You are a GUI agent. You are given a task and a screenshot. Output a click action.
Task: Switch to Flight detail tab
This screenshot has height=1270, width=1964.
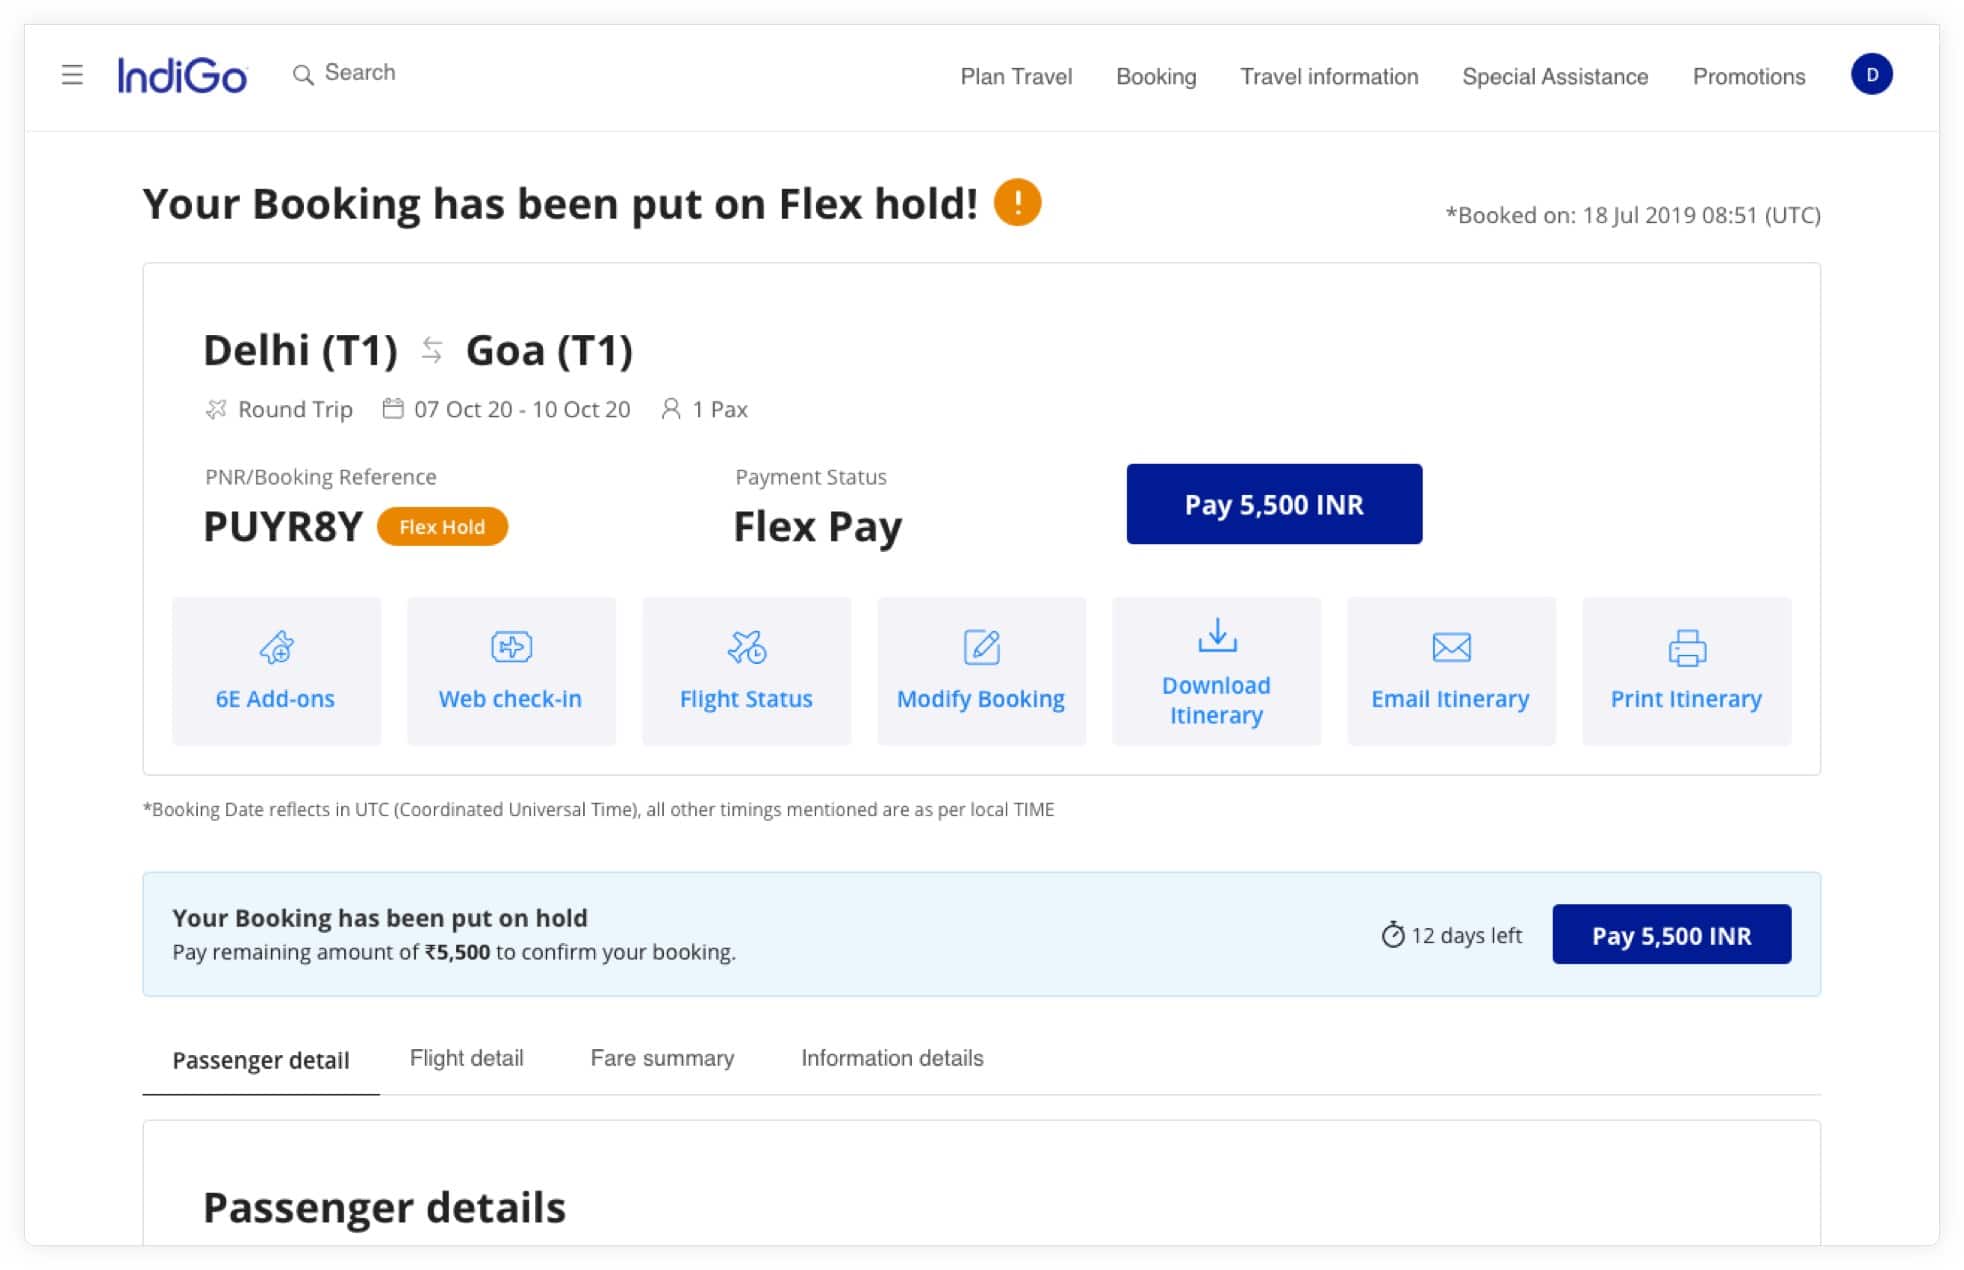tap(466, 1058)
